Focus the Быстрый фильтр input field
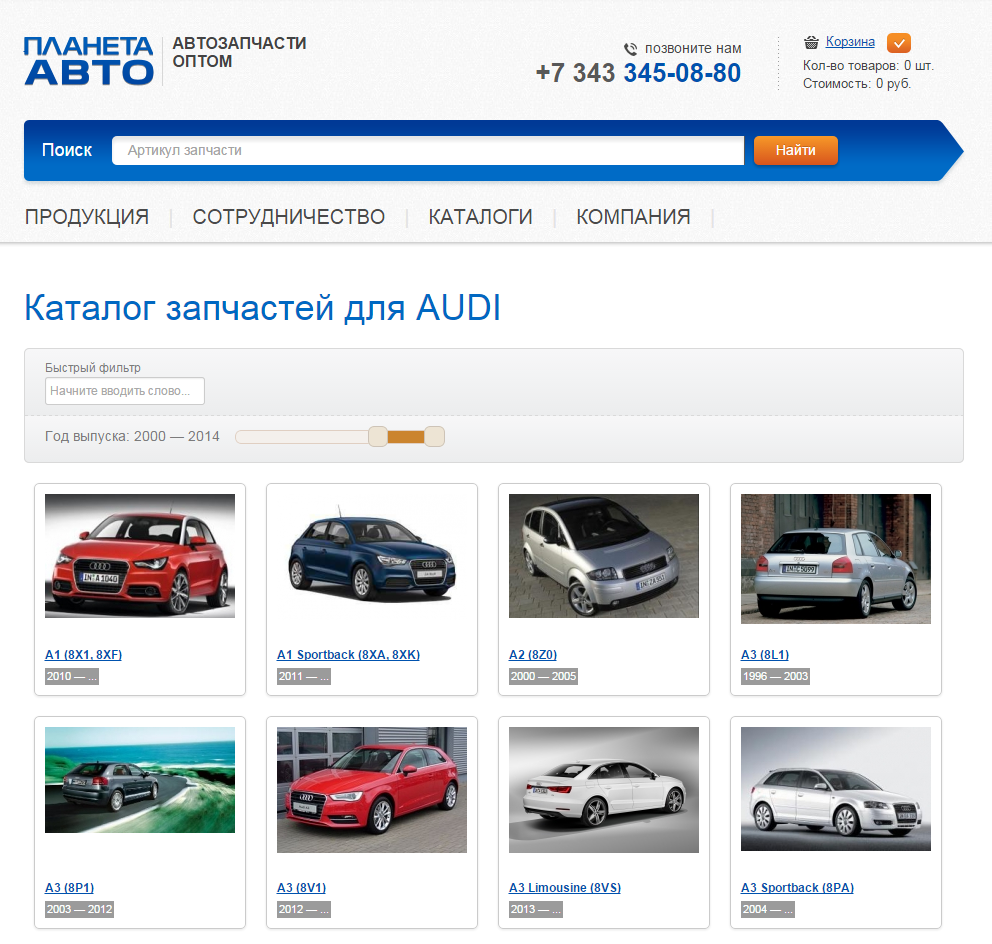This screenshot has height=944, width=992. click(x=125, y=391)
